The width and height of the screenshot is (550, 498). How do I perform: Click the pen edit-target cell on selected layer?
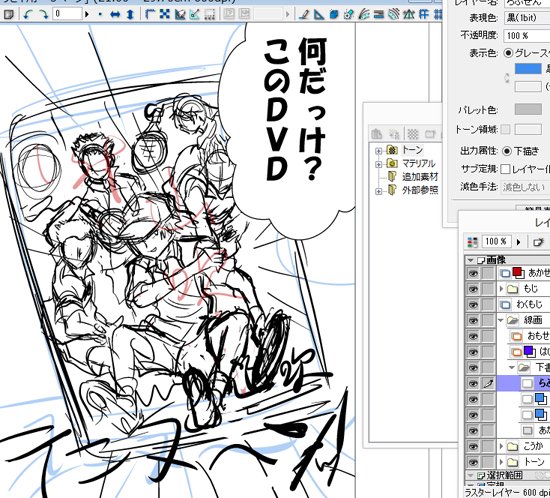point(488,384)
